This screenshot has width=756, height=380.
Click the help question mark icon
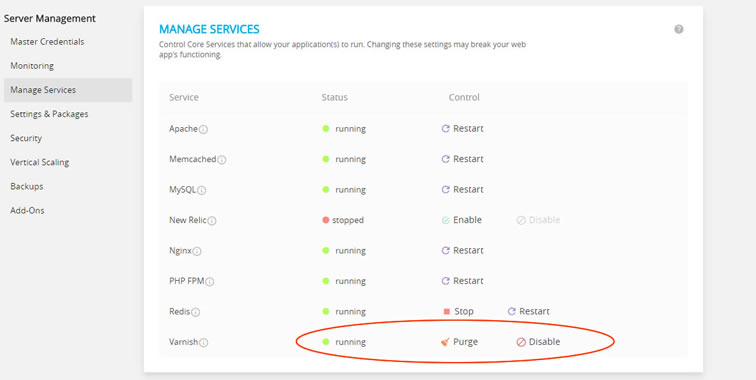678,29
